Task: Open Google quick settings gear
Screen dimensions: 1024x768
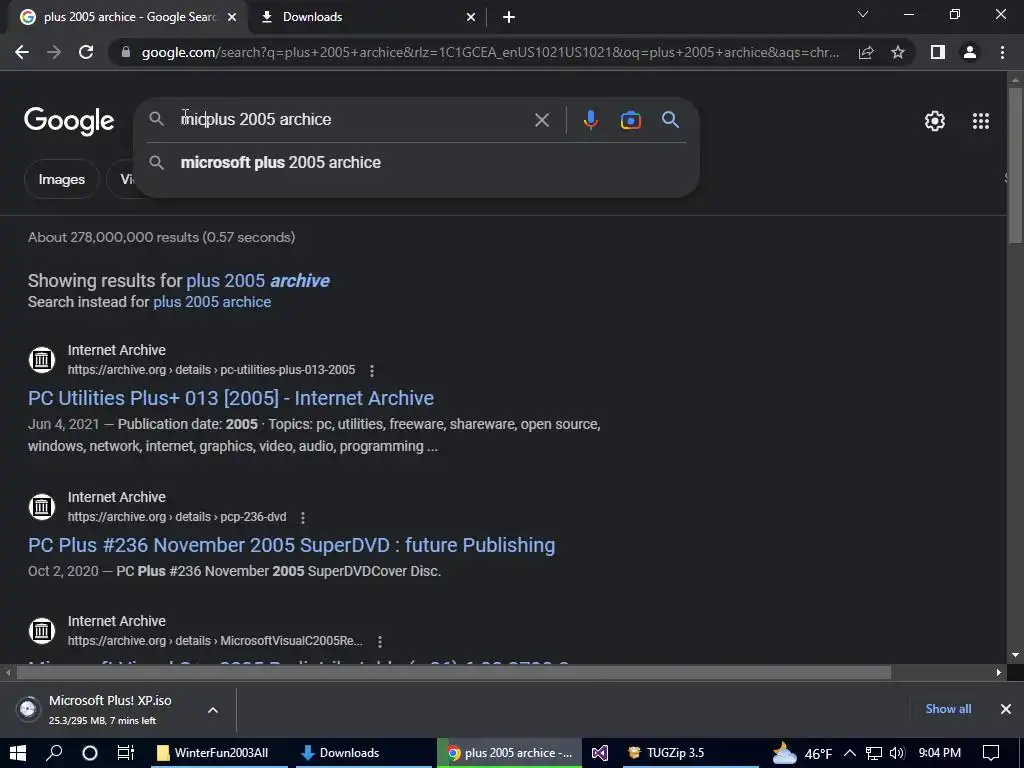Action: [935, 121]
